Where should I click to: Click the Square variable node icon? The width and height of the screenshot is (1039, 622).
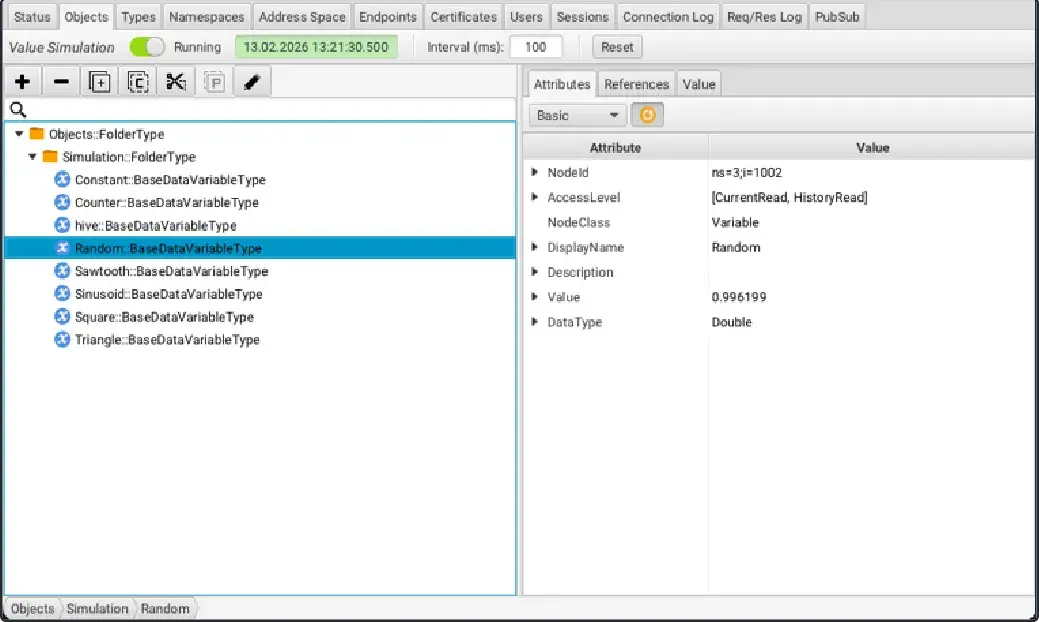pos(62,317)
